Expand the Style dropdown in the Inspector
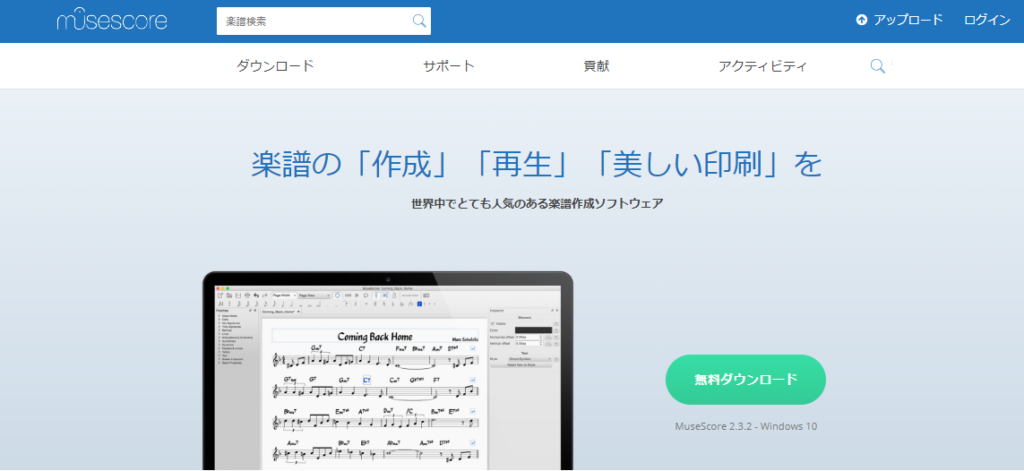 [530, 358]
